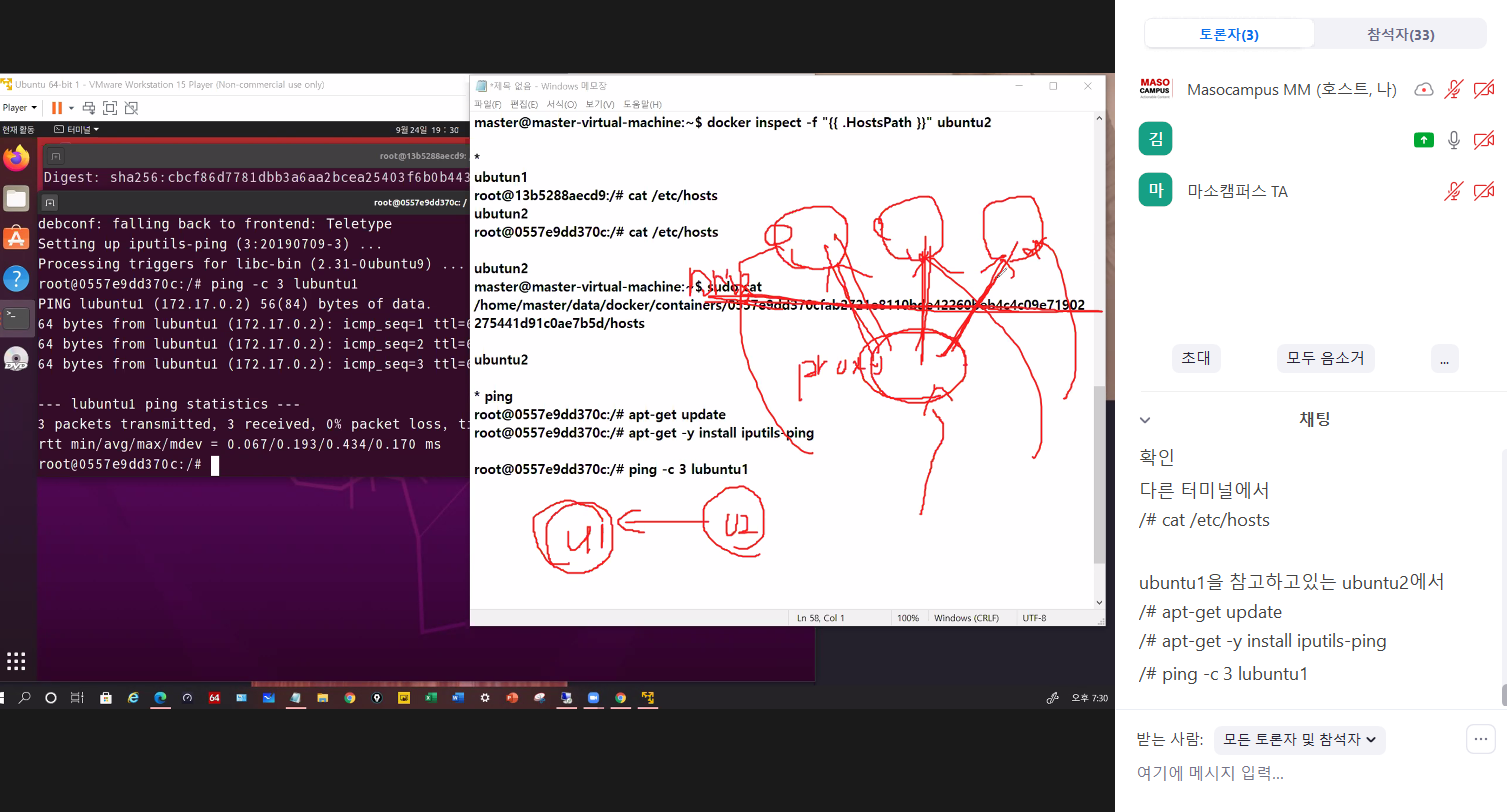Viewport: 1507px width, 812px height.
Task: Click the Help question mark dock icon
Action: [16, 278]
